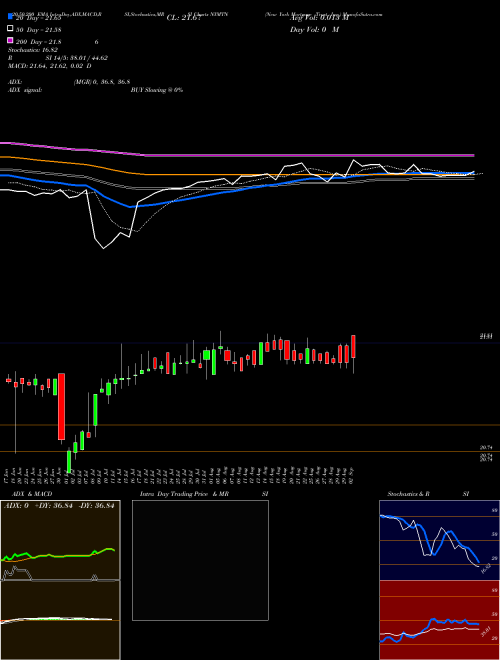
Task: Click the ADX chart panel with green line
Action: pos(60,540)
